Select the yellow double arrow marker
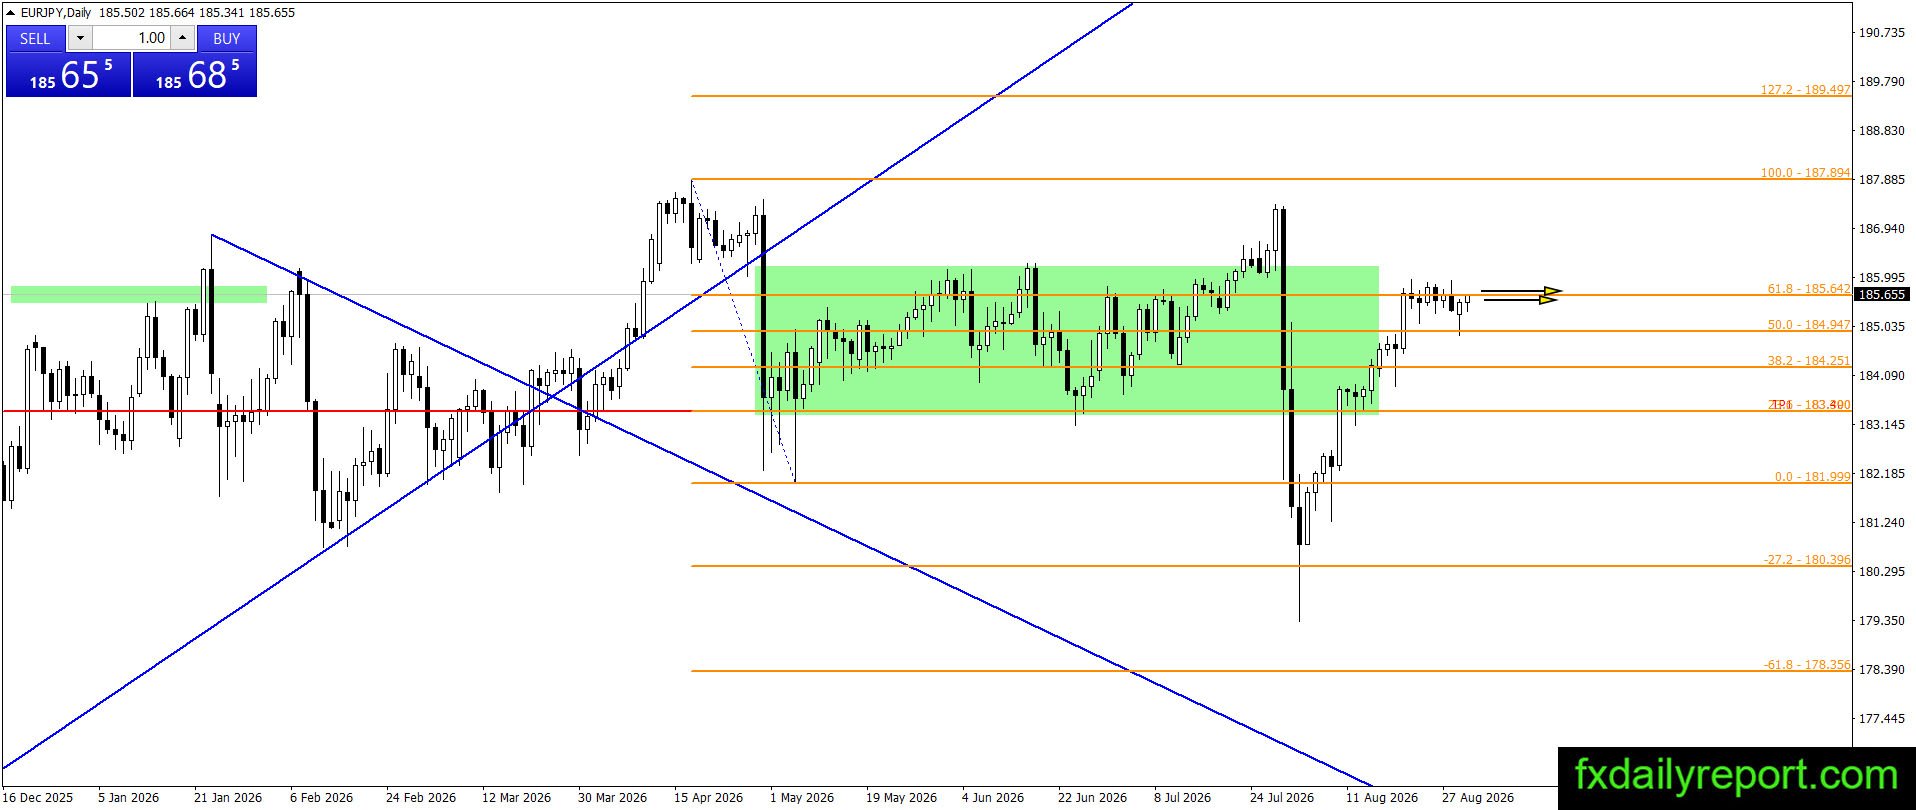This screenshot has width=1916, height=810. 1521,295
